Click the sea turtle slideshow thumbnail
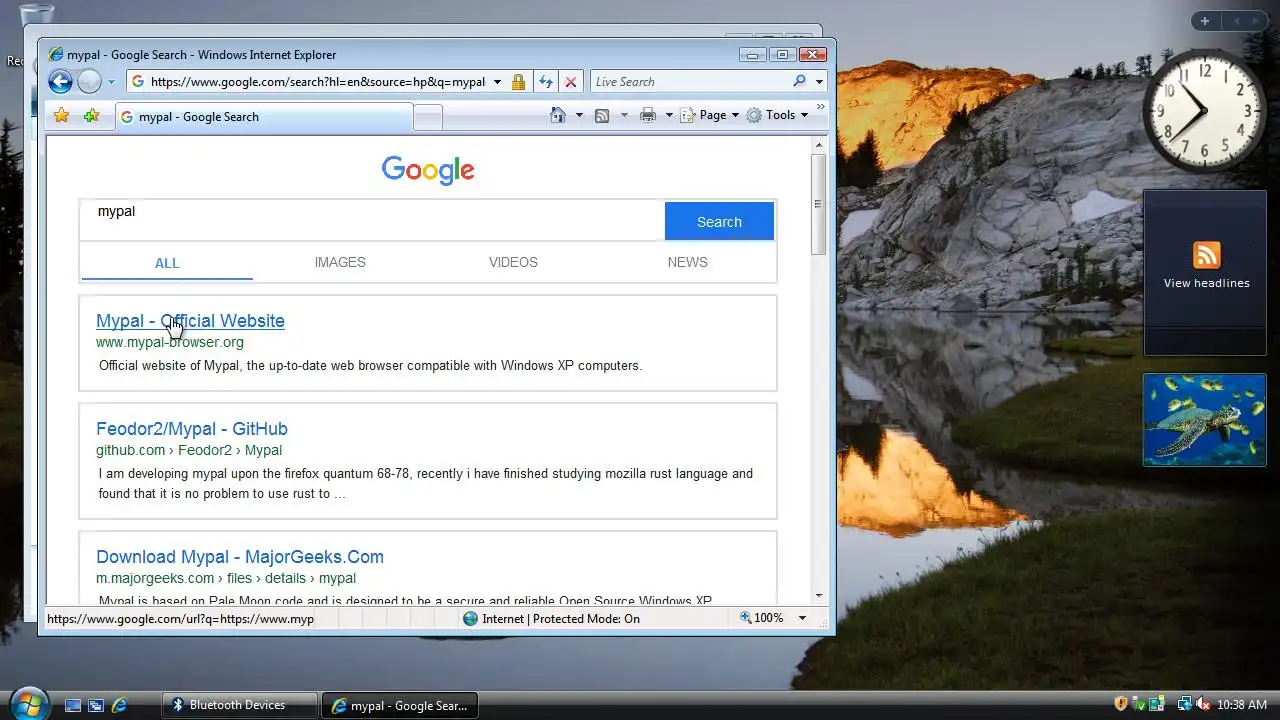 (1204, 420)
